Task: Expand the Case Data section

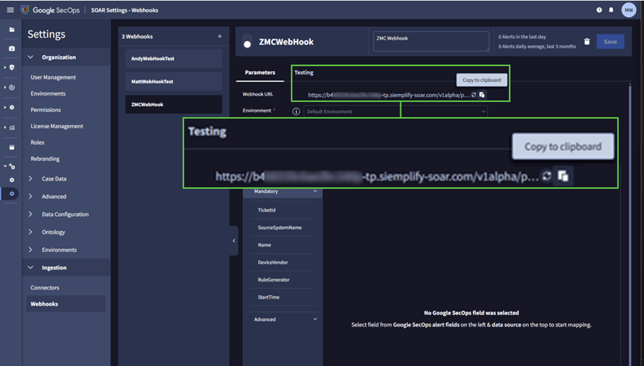Action: coord(30,179)
